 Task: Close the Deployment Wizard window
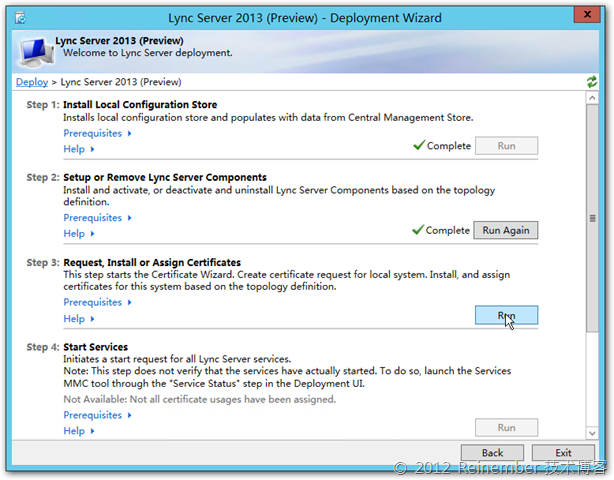(587, 14)
